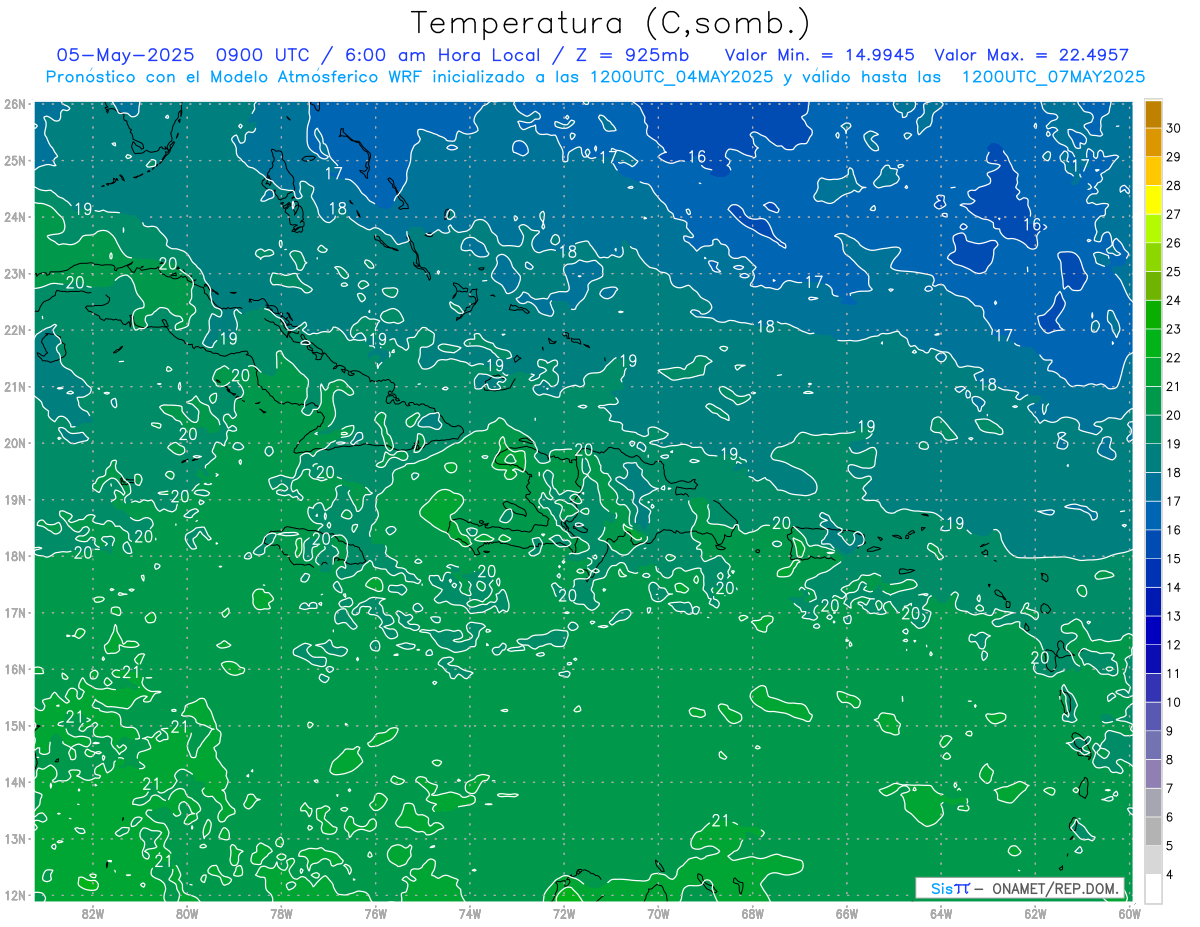Click the color scale label "12"
The image size is (1200, 927).
pyautogui.click(x=1174, y=645)
